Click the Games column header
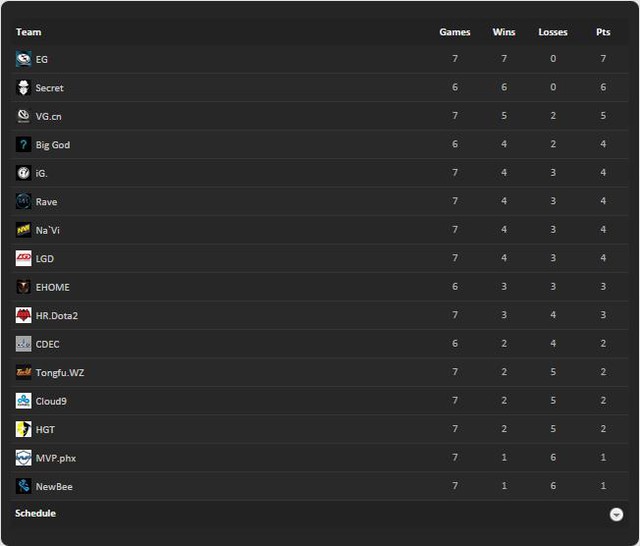Image resolution: width=640 pixels, height=546 pixels. click(455, 32)
